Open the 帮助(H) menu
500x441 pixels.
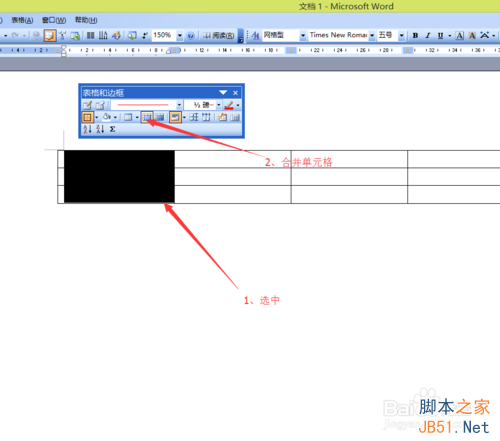pos(86,20)
